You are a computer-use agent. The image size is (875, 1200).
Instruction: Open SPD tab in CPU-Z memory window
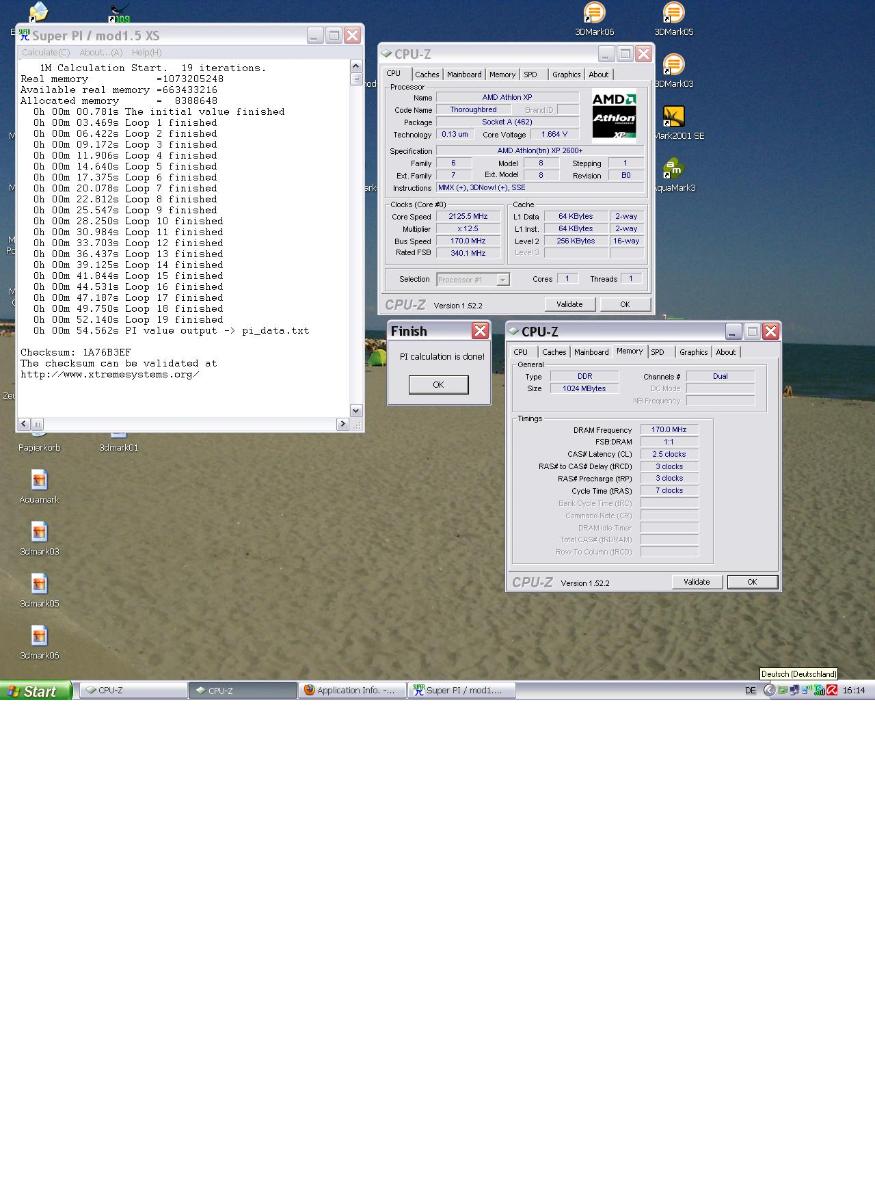pos(657,352)
